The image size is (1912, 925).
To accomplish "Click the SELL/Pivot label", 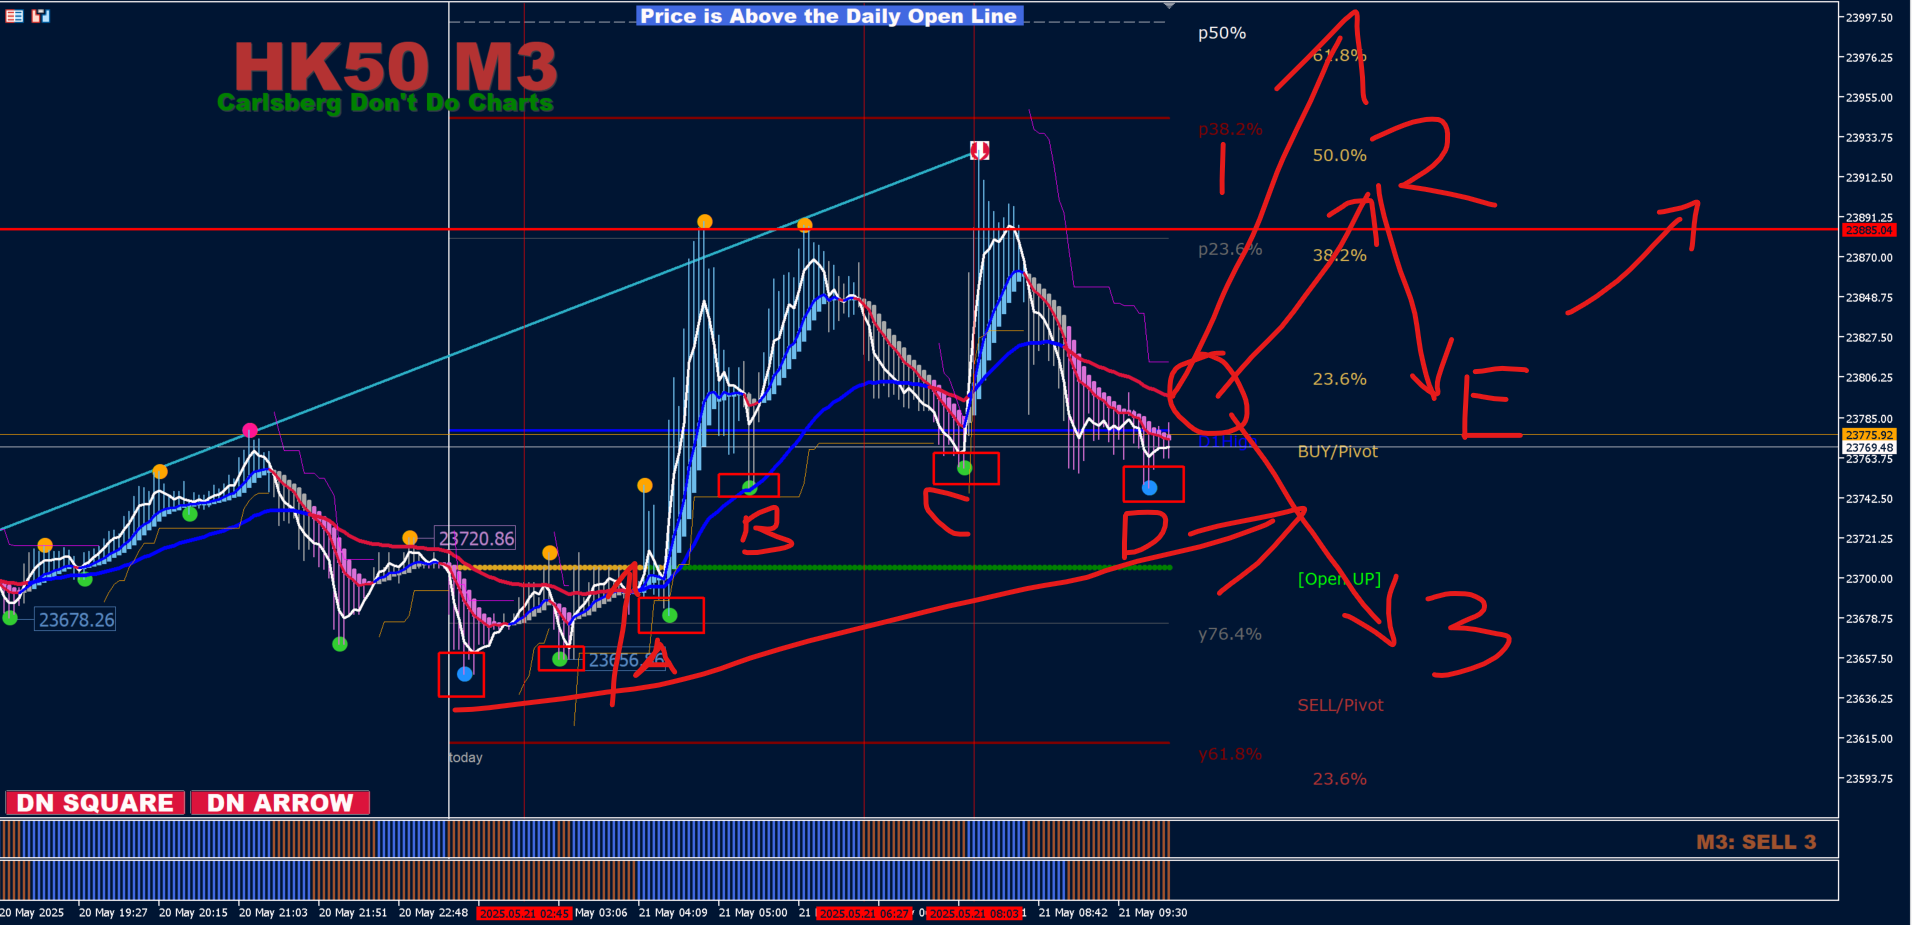I will coord(1340,705).
